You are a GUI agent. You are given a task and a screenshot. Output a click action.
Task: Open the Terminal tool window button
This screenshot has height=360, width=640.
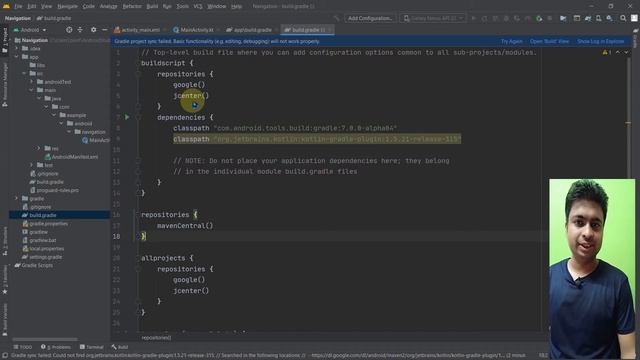[91, 347]
